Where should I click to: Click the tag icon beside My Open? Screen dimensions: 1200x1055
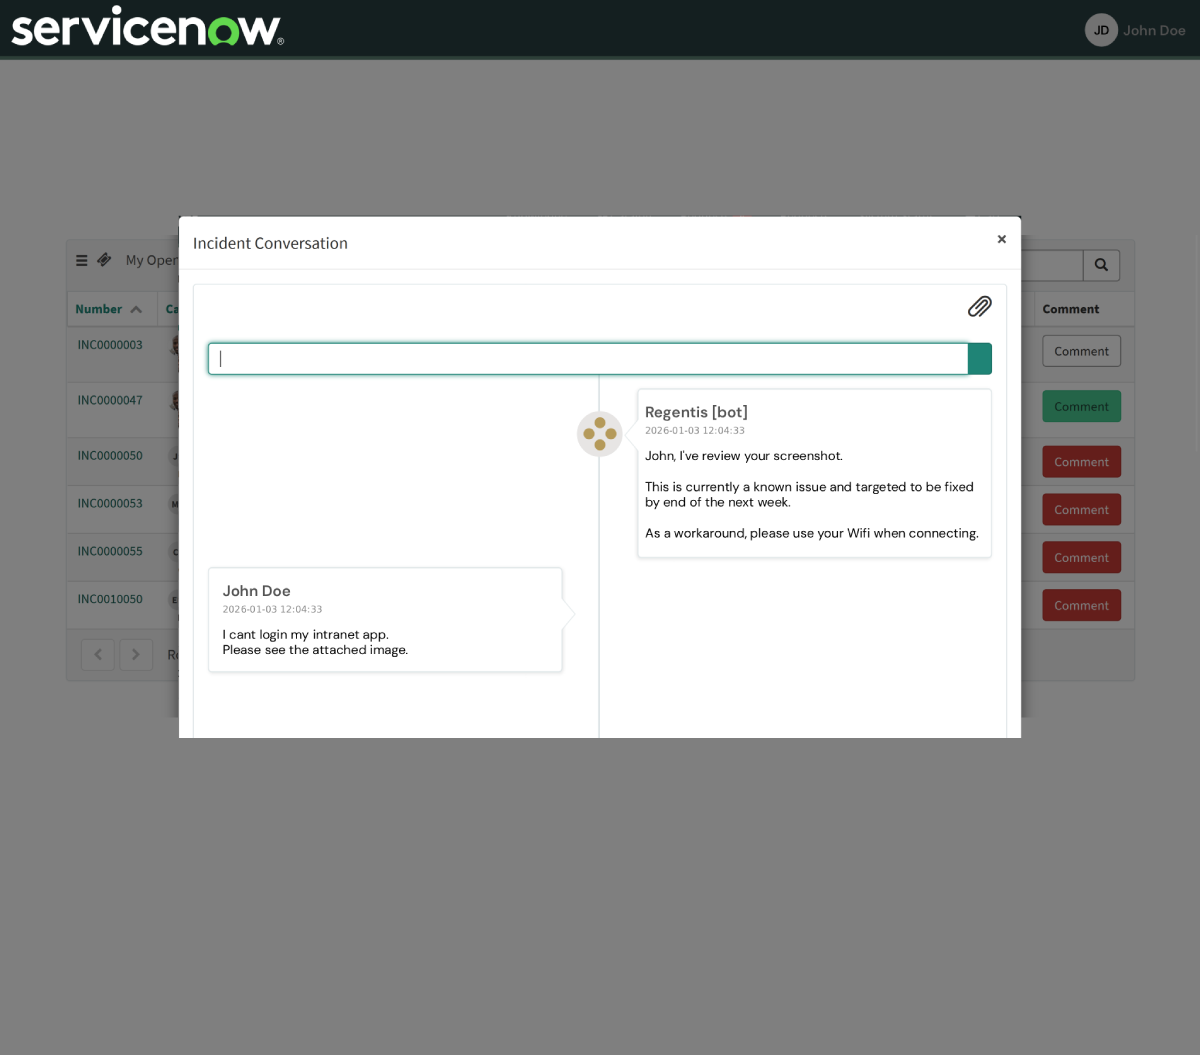[x=104, y=260]
